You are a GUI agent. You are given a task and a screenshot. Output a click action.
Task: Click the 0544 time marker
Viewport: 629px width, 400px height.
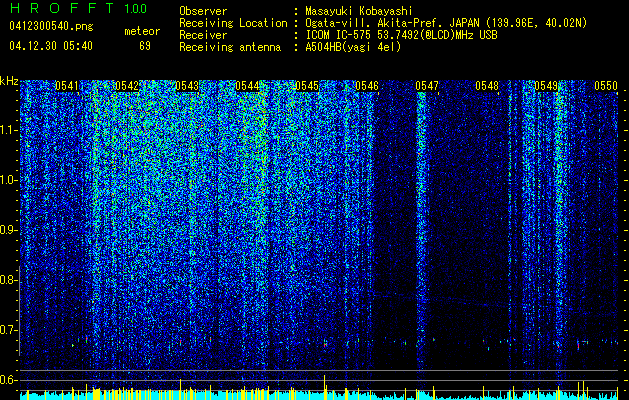coord(247,86)
